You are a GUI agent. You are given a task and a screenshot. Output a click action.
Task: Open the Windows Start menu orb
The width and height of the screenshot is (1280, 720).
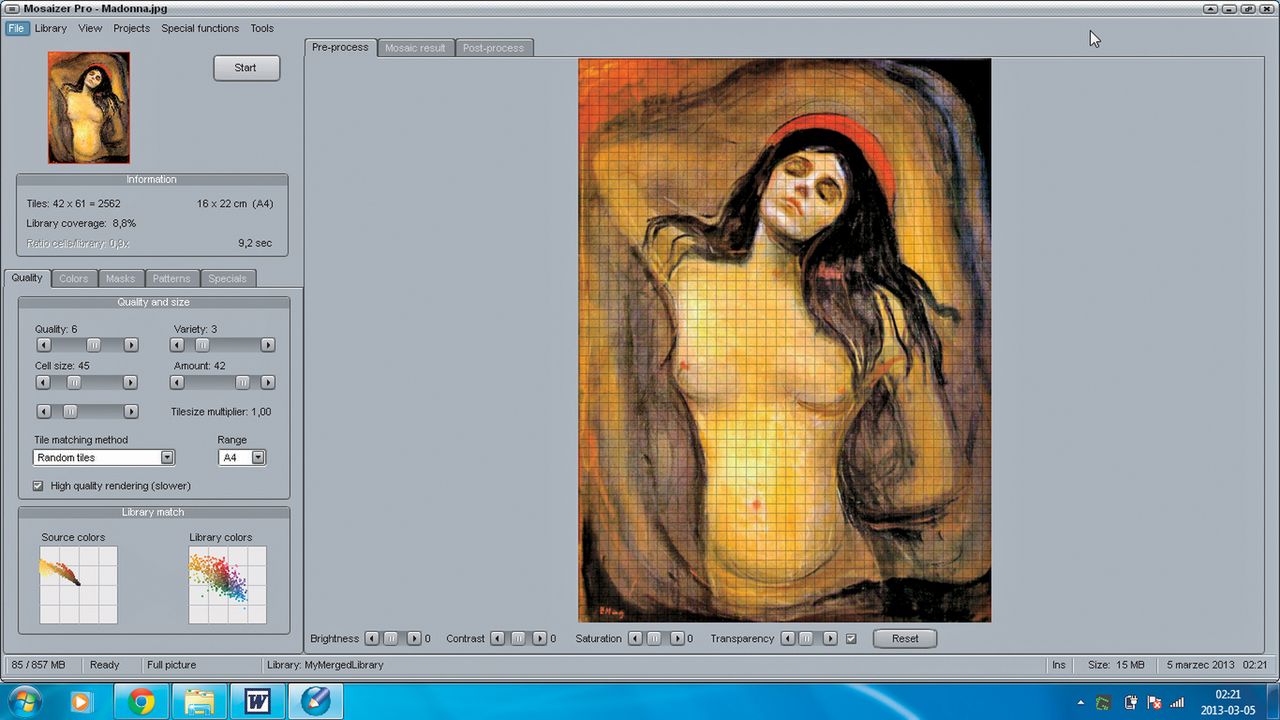tap(23, 703)
